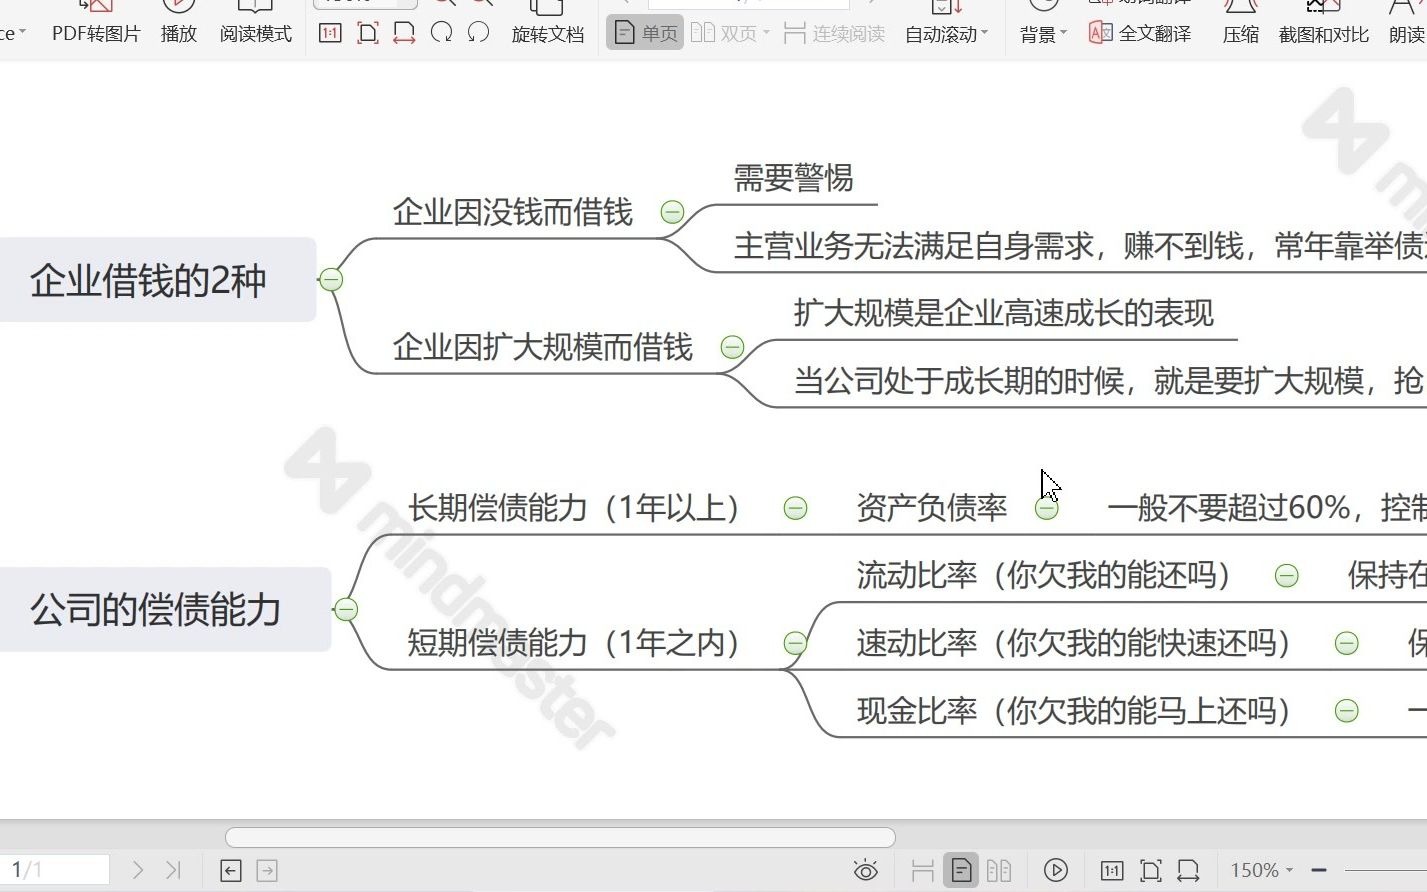The width and height of the screenshot is (1427, 892).
Task: Click the 短期偿债能力（1年之内） label
Action: (x=573, y=643)
